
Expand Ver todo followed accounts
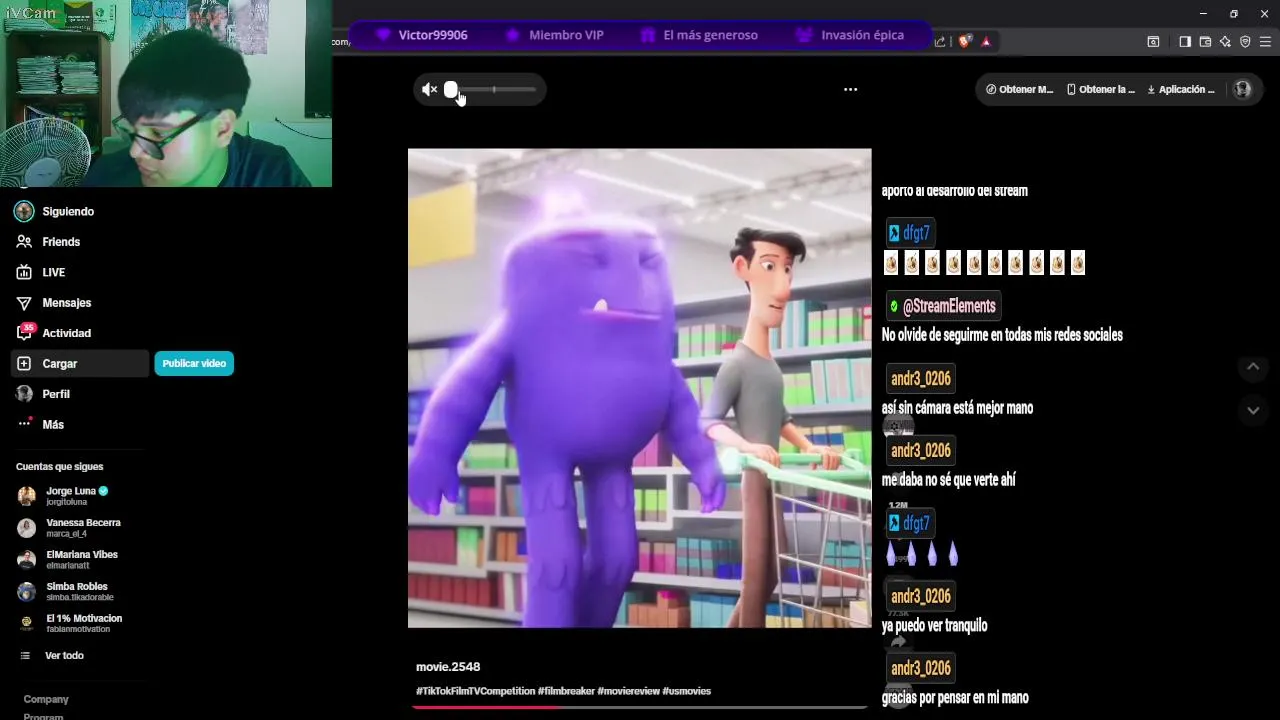pos(64,656)
